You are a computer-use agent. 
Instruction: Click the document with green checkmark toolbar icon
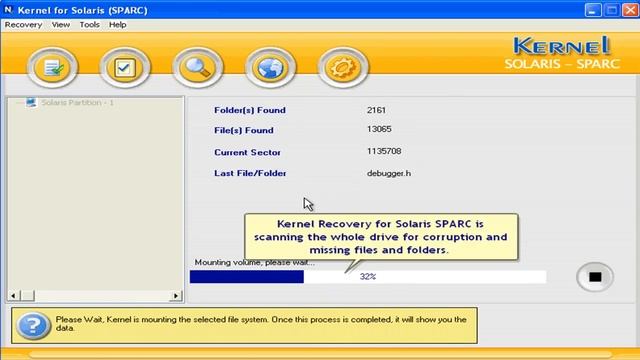pos(53,68)
